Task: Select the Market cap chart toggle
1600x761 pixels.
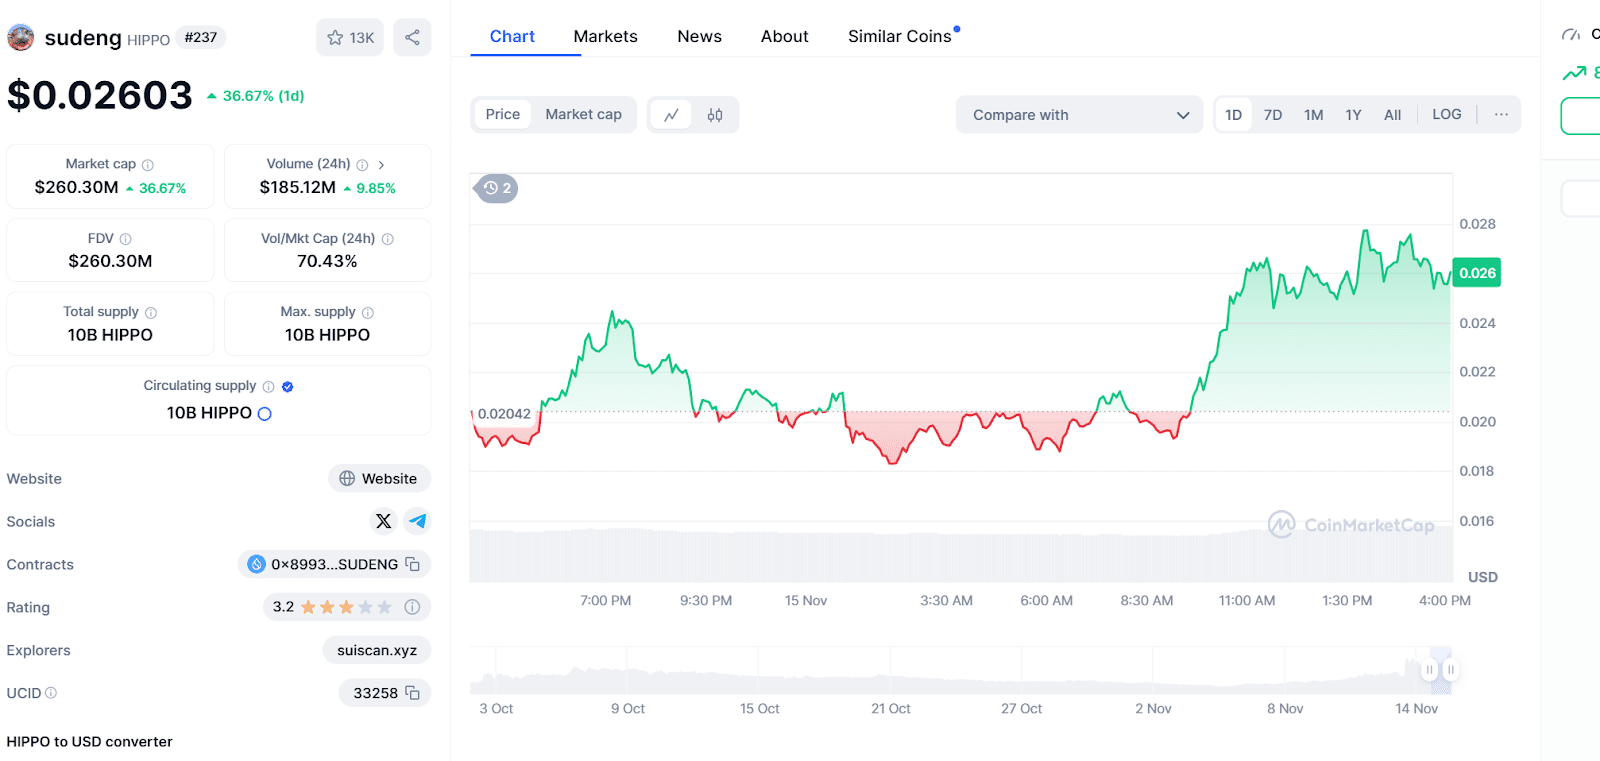Action: 584,115
